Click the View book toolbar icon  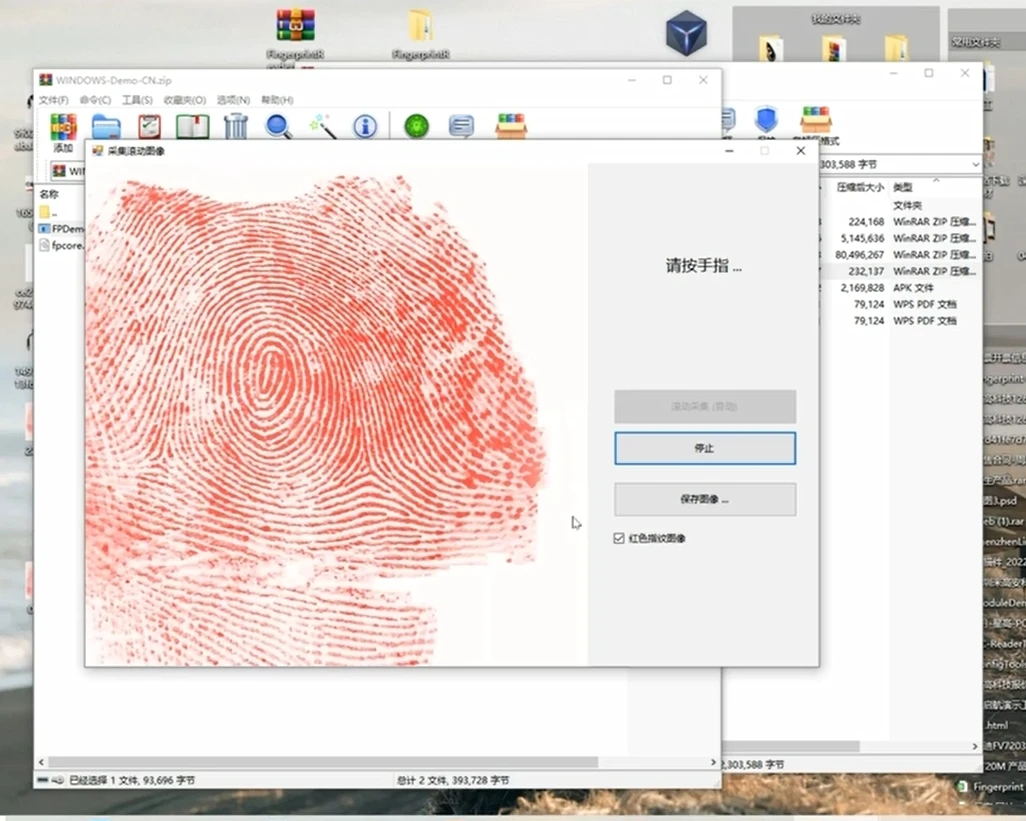(192, 127)
